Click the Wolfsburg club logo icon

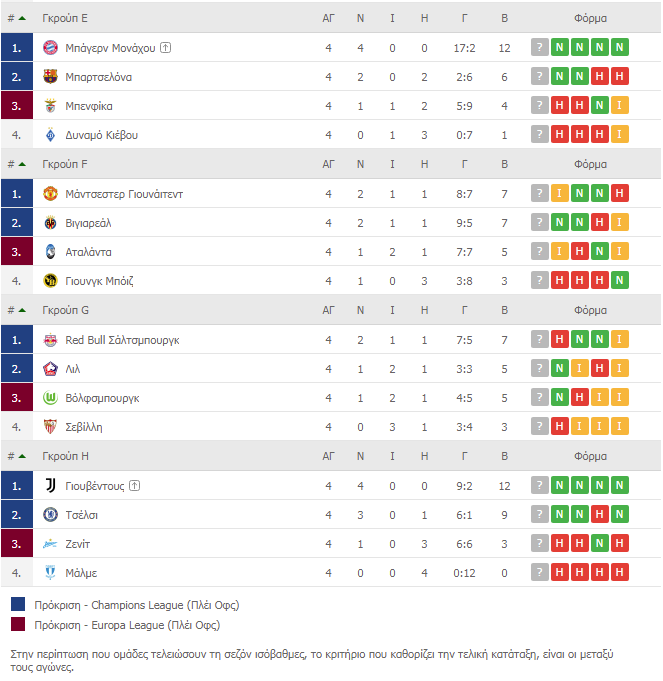pyautogui.click(x=51, y=398)
